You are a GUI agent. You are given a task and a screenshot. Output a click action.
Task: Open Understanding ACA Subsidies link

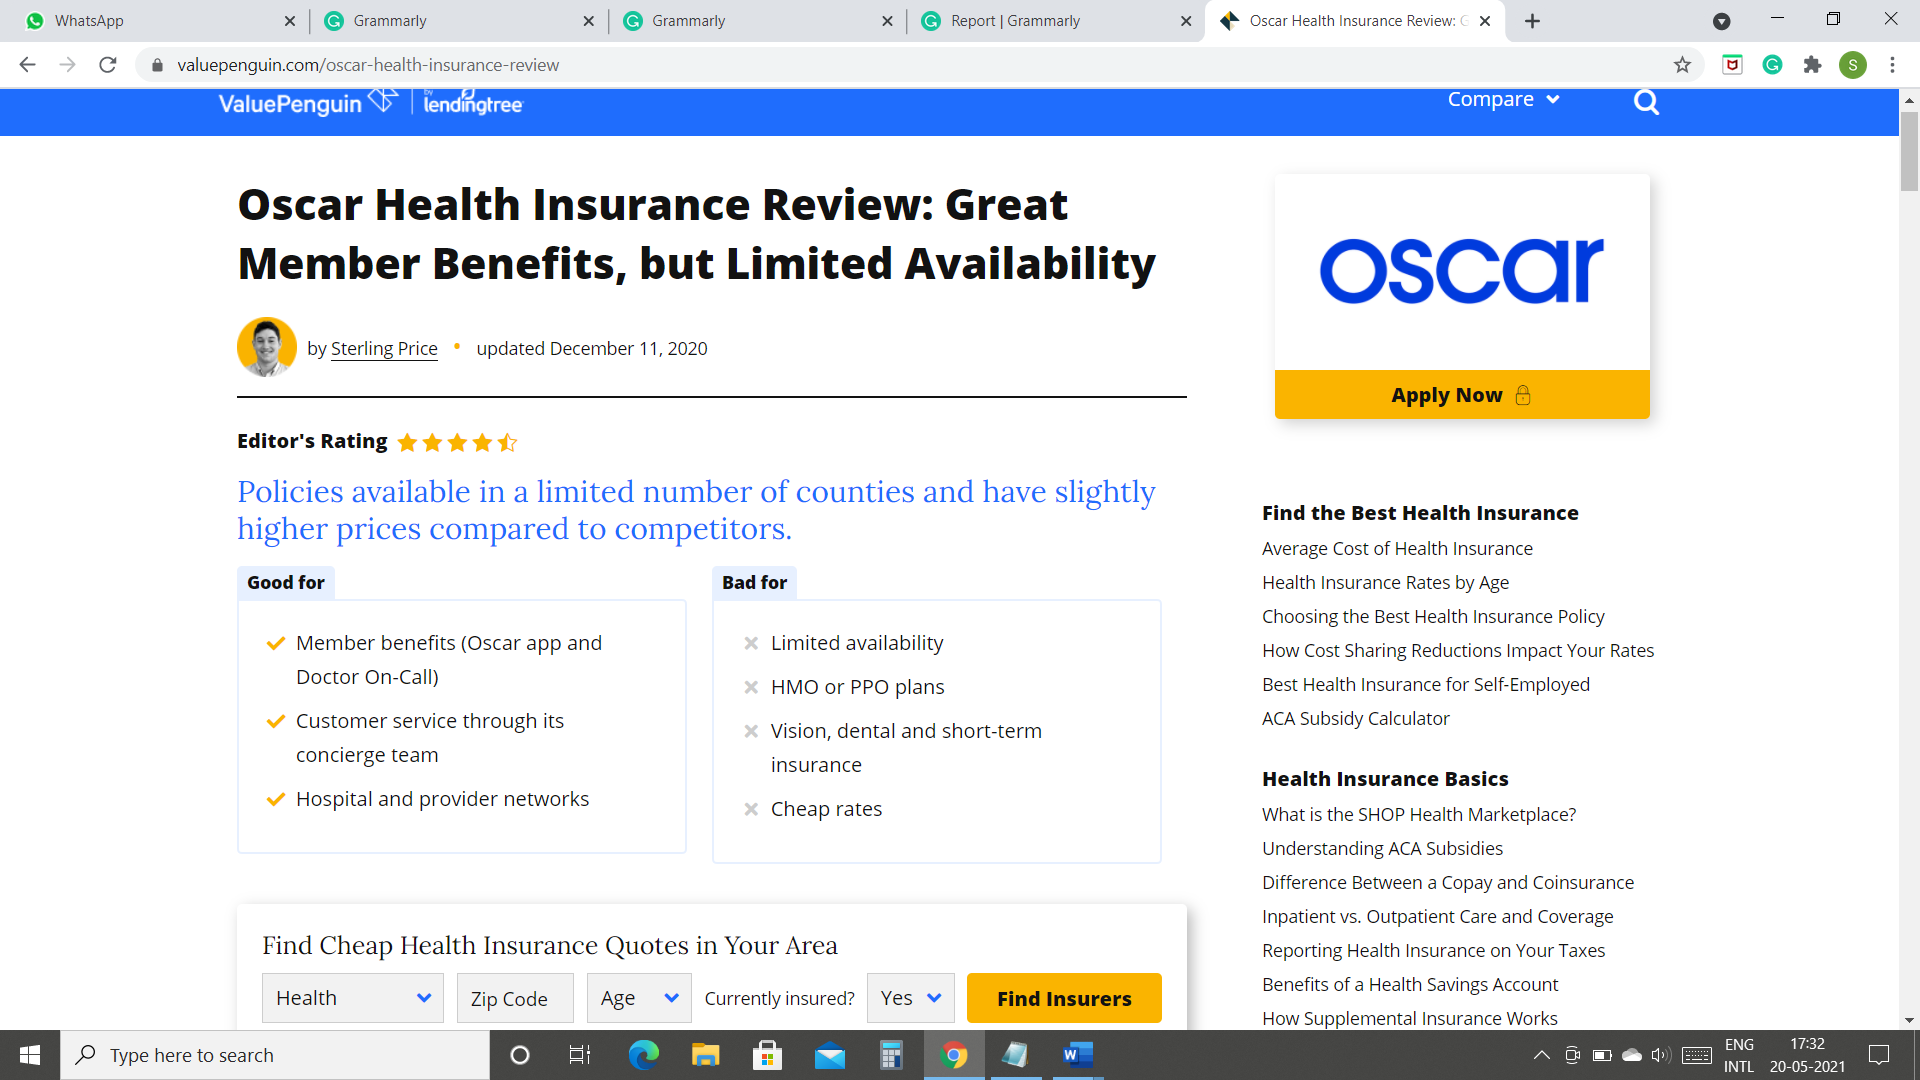[x=1382, y=849]
